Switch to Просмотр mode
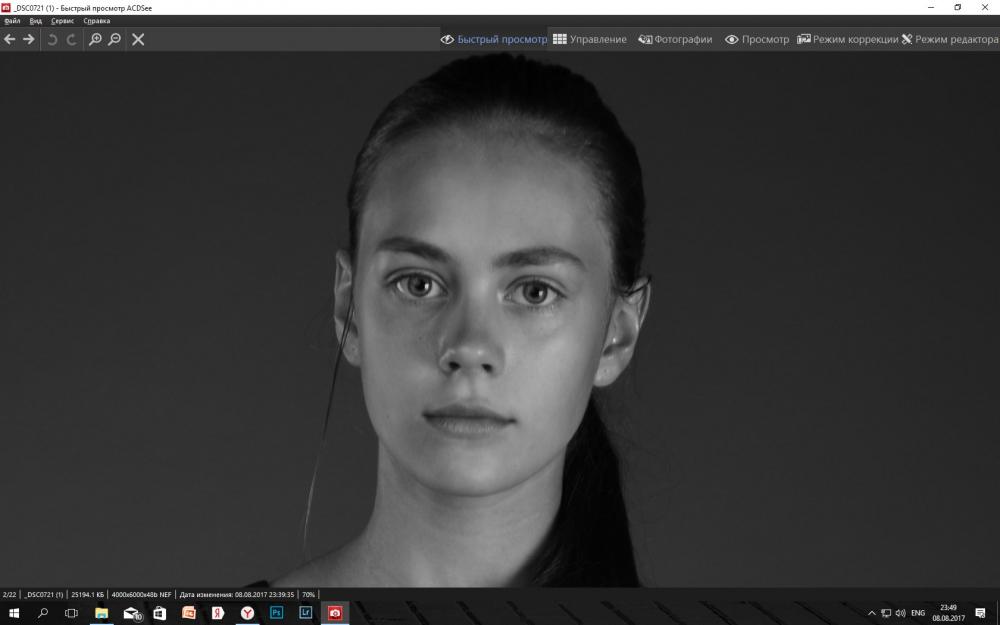Viewport: 1000px width, 625px height. tap(757, 40)
